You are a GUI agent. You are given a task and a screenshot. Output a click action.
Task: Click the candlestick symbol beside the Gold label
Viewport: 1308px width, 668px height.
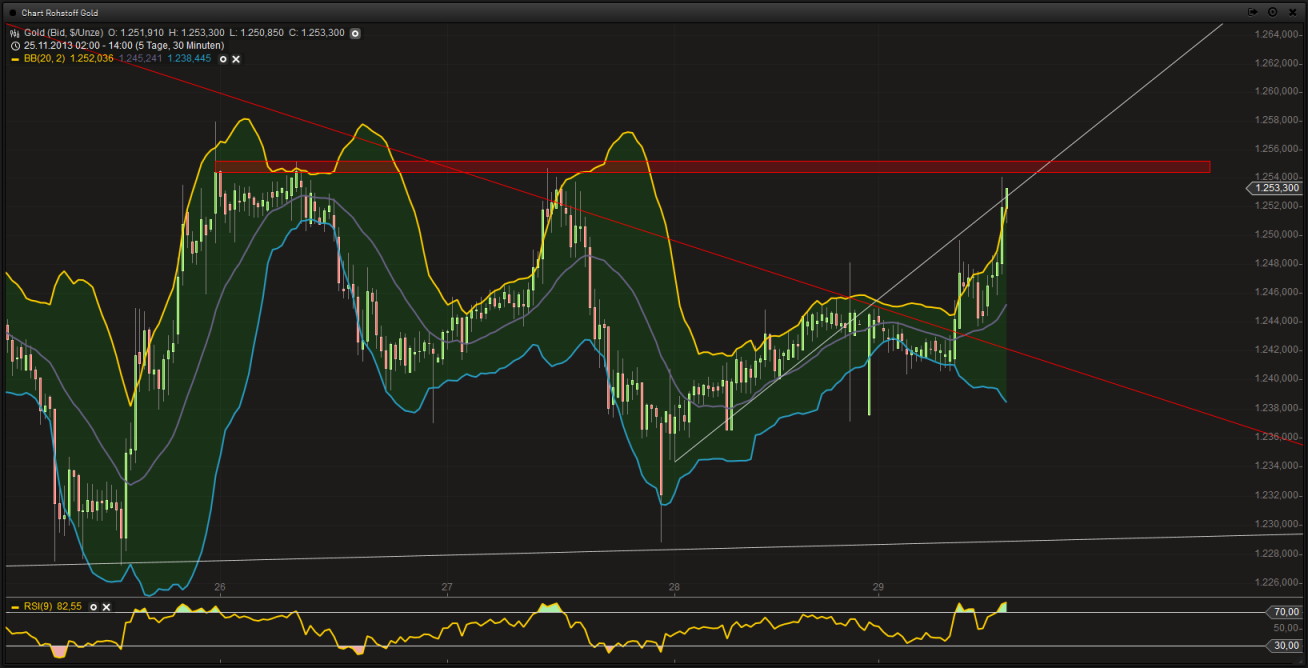[x=13, y=32]
